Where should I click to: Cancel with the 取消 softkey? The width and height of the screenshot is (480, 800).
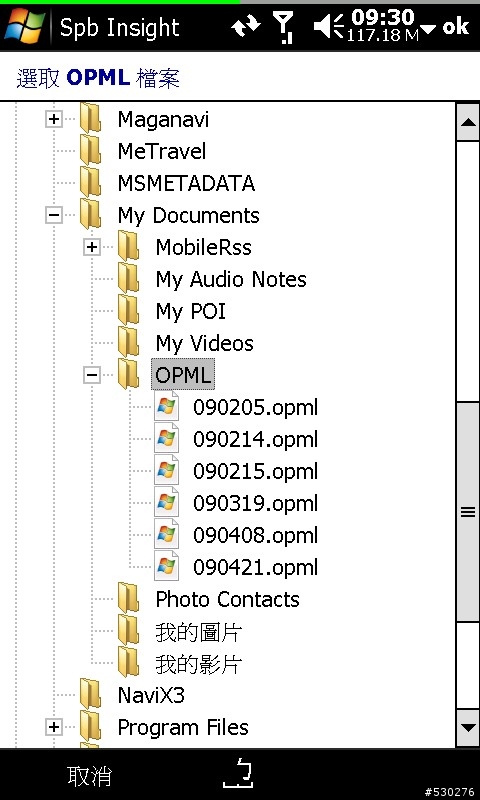[90, 776]
